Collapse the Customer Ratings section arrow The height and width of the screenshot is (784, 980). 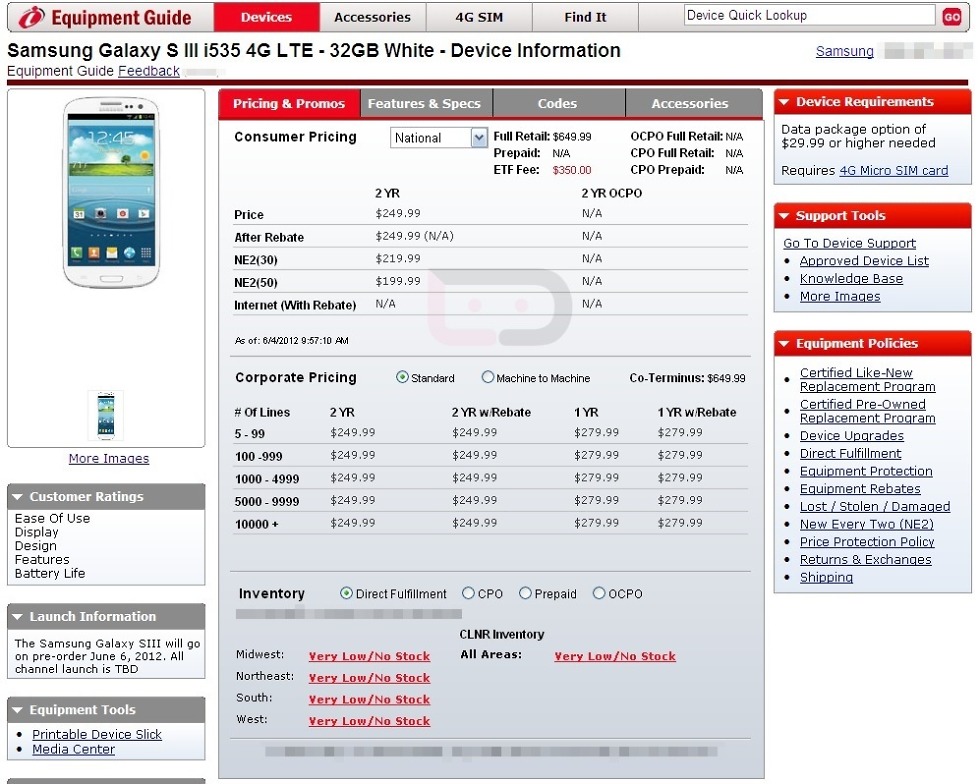click(x=18, y=497)
